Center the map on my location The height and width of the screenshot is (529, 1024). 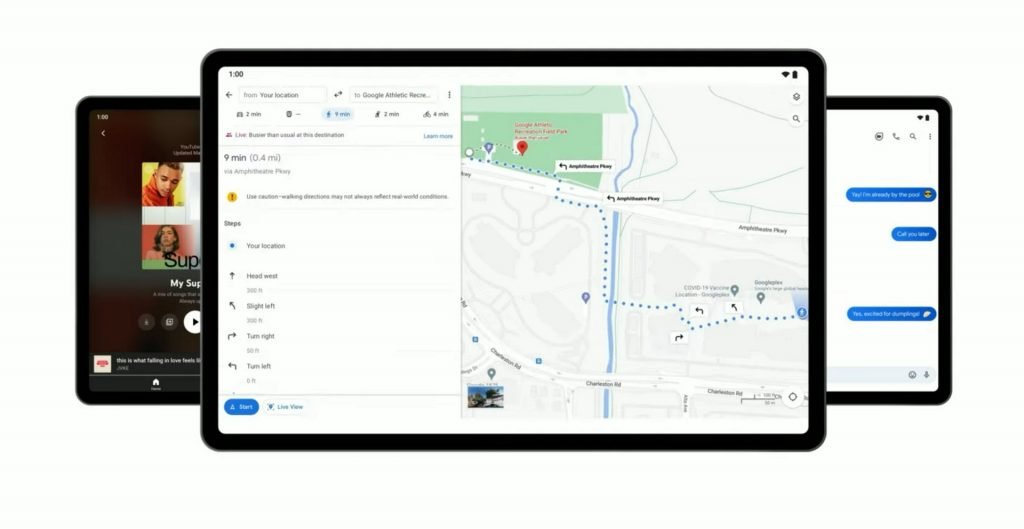(793, 397)
